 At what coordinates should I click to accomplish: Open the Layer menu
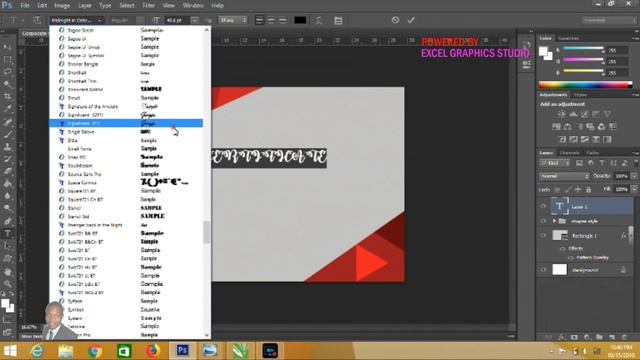[x=84, y=5]
